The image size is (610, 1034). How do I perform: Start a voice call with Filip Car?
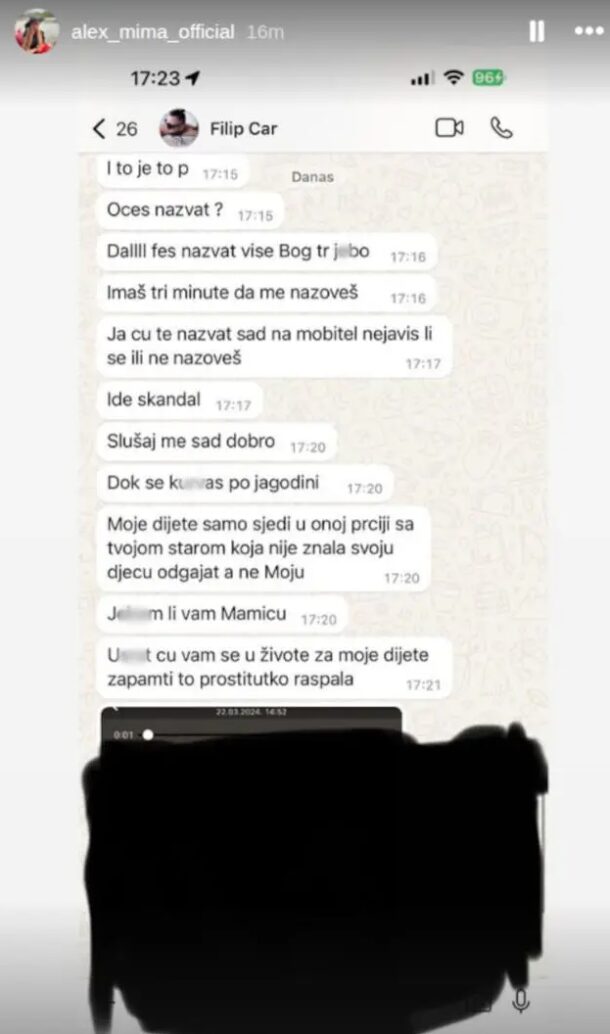(x=501, y=128)
